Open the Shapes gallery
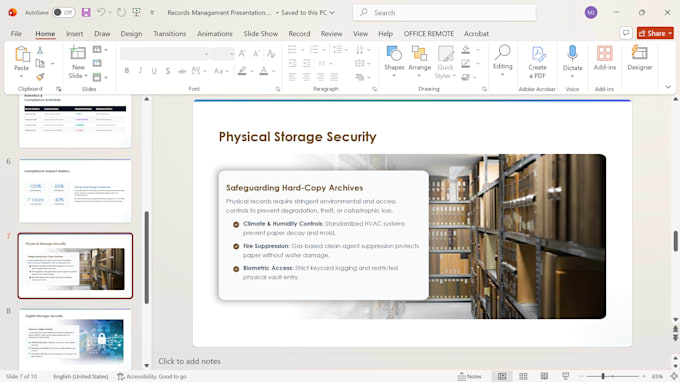680x382 pixels. pyautogui.click(x=394, y=62)
